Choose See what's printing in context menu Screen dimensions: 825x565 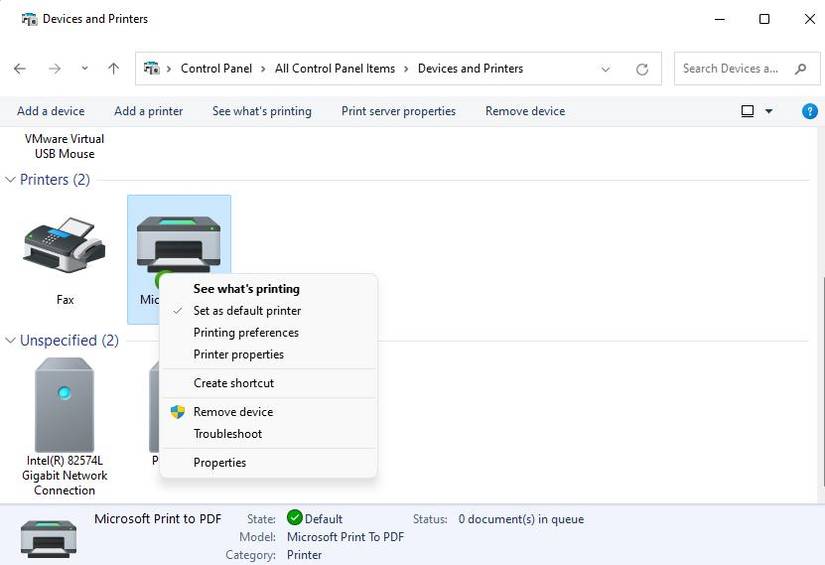tap(268, 289)
